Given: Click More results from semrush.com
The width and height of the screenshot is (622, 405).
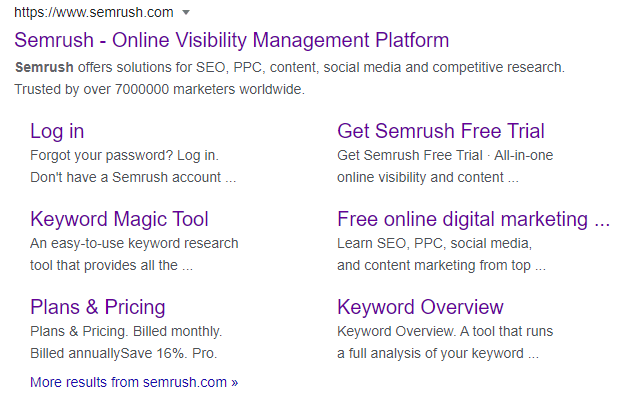Looking at the screenshot, I should pos(134,382).
